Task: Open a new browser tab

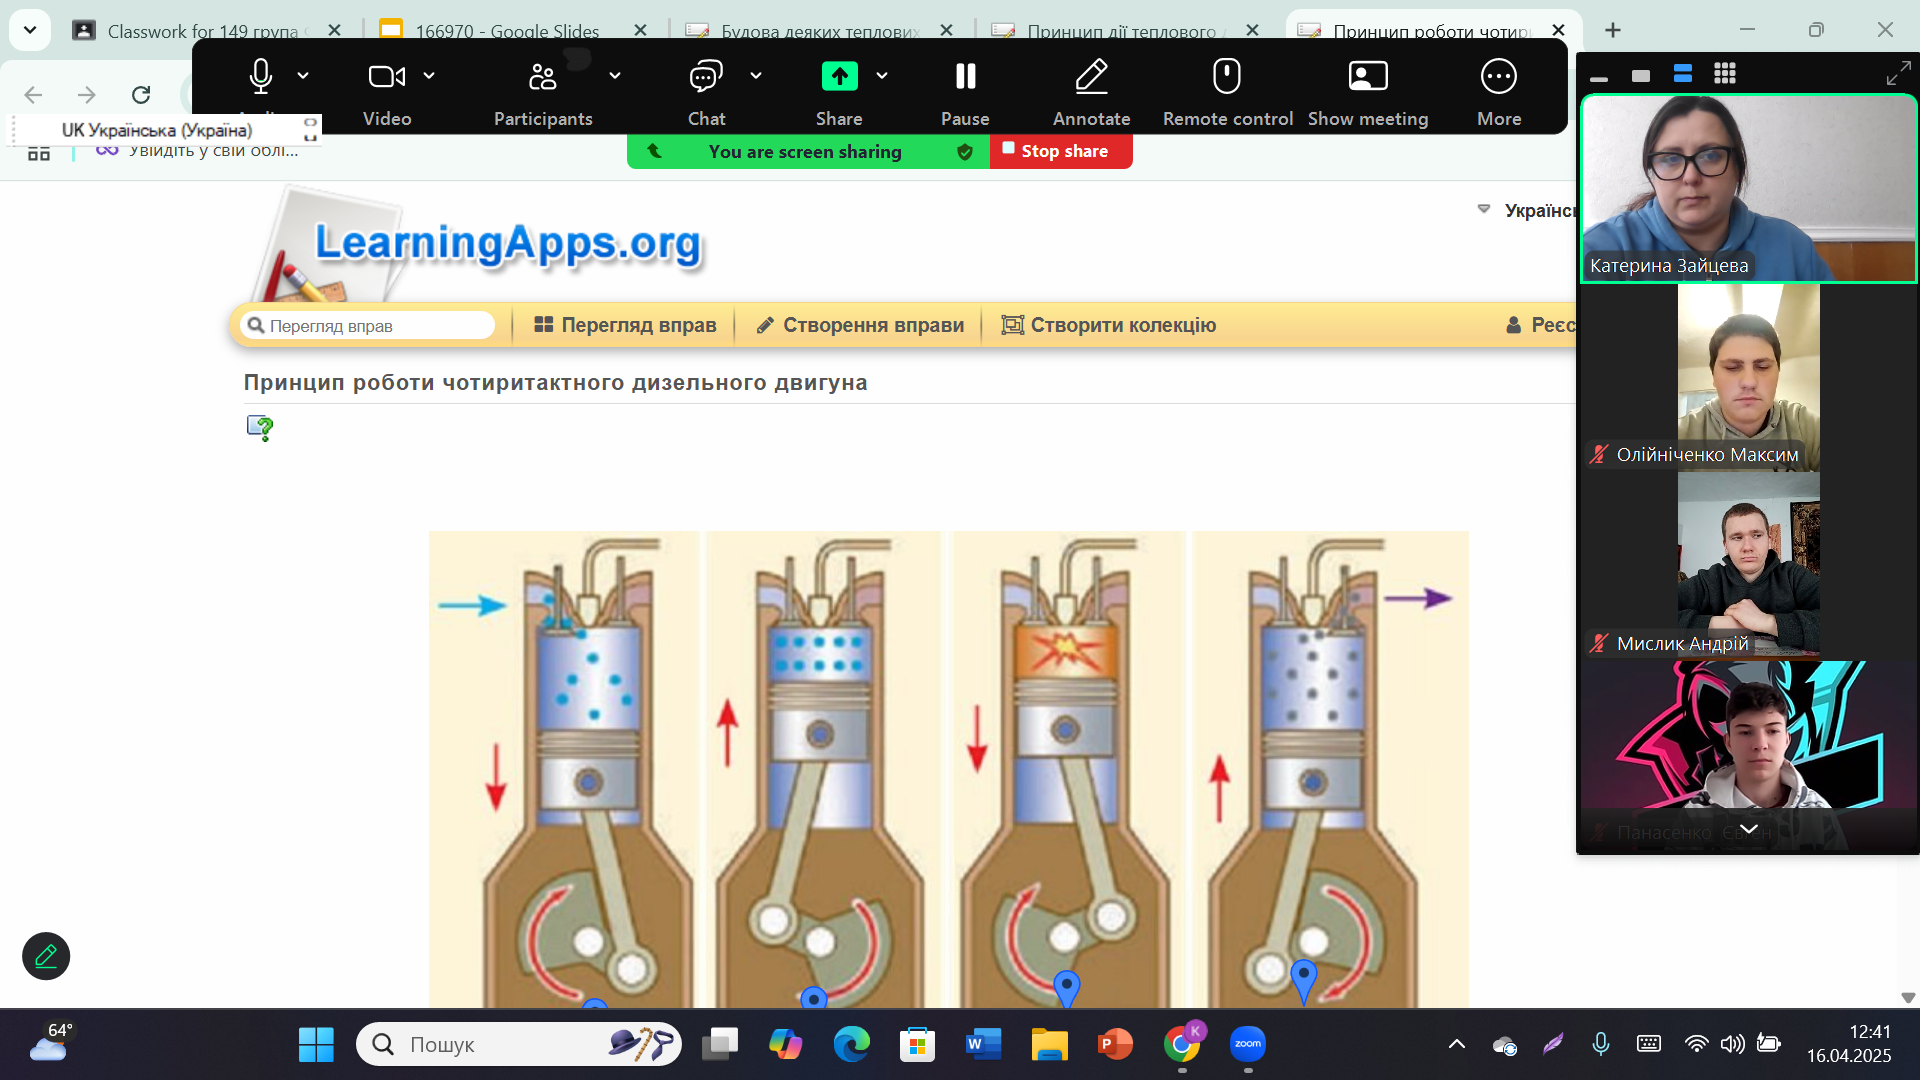Action: point(1613,31)
